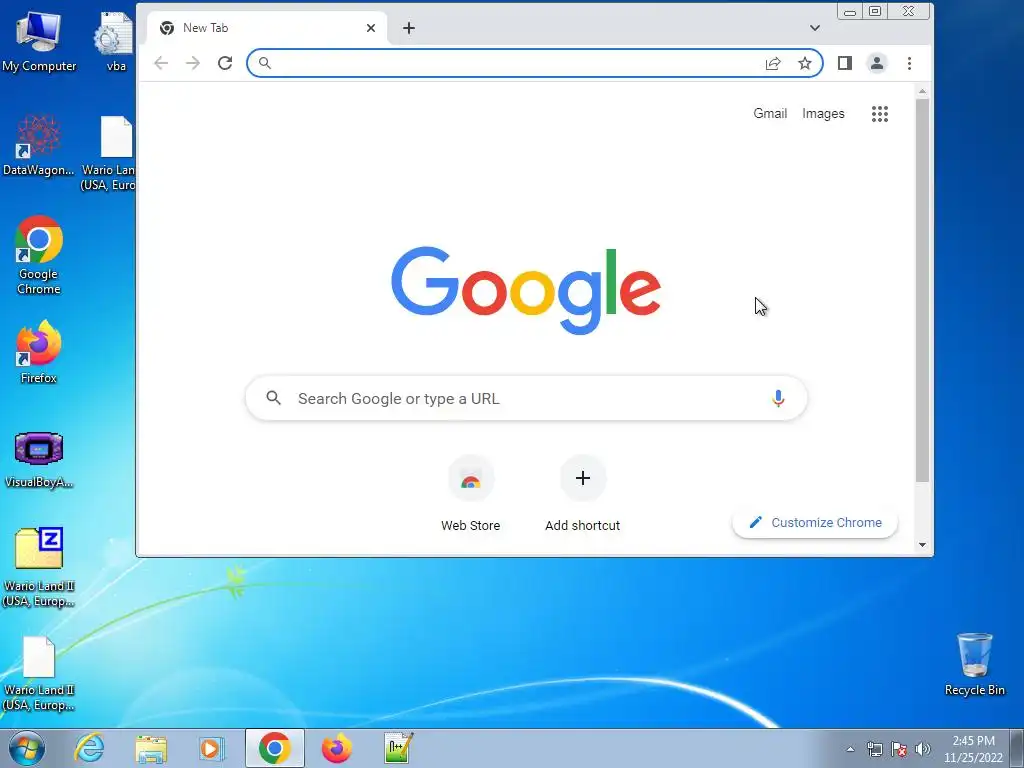Click the taskbar clock showing 2:45 PM
This screenshot has width=1024, height=768.
coord(973,749)
